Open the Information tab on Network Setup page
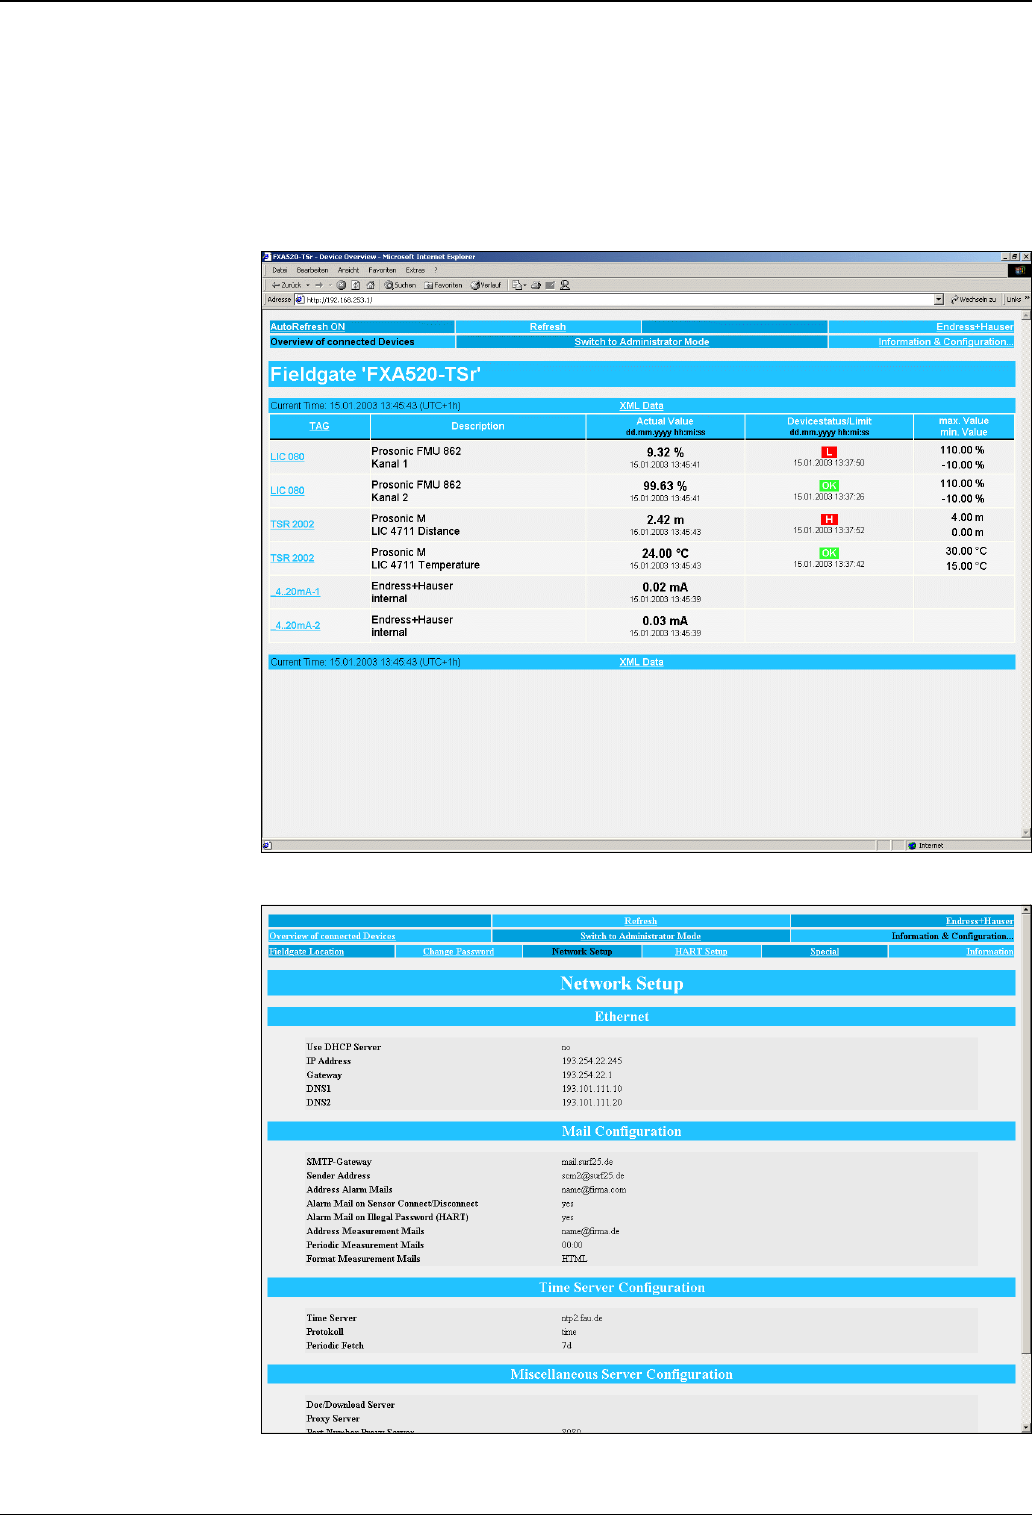The width and height of the screenshot is (1032, 1515). pos(990,951)
